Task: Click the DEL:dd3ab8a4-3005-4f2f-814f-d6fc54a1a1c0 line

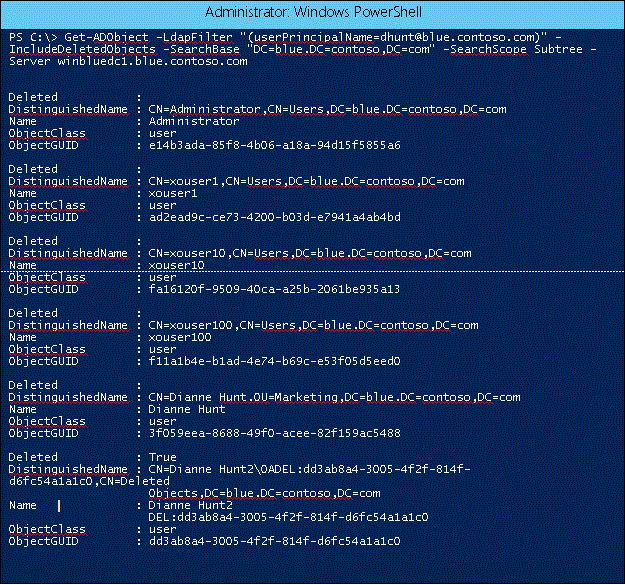Action: tap(288, 517)
